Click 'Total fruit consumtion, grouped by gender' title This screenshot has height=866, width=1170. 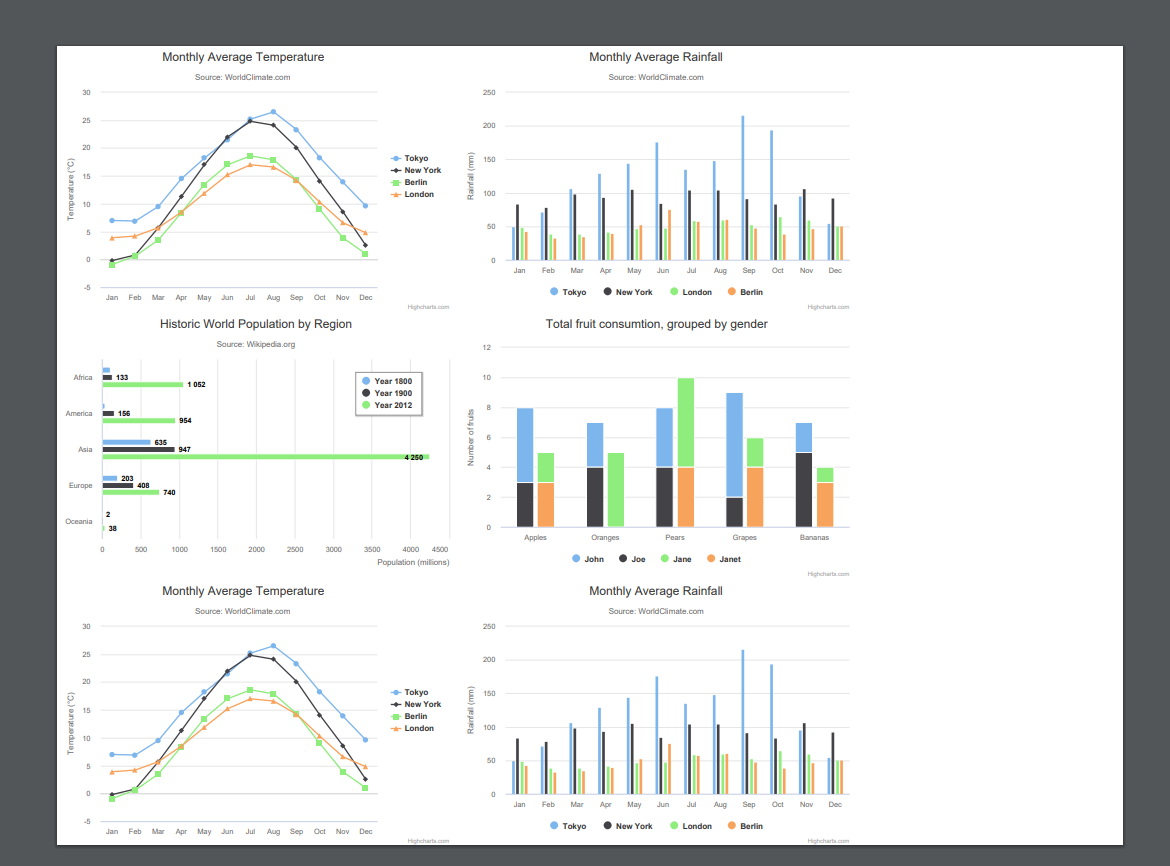click(x=657, y=324)
